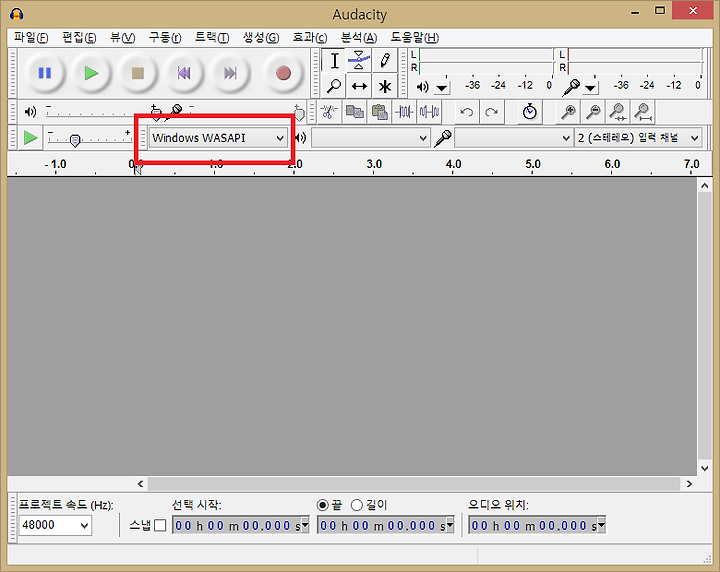Select the Zoom magnifier tool

[334, 86]
